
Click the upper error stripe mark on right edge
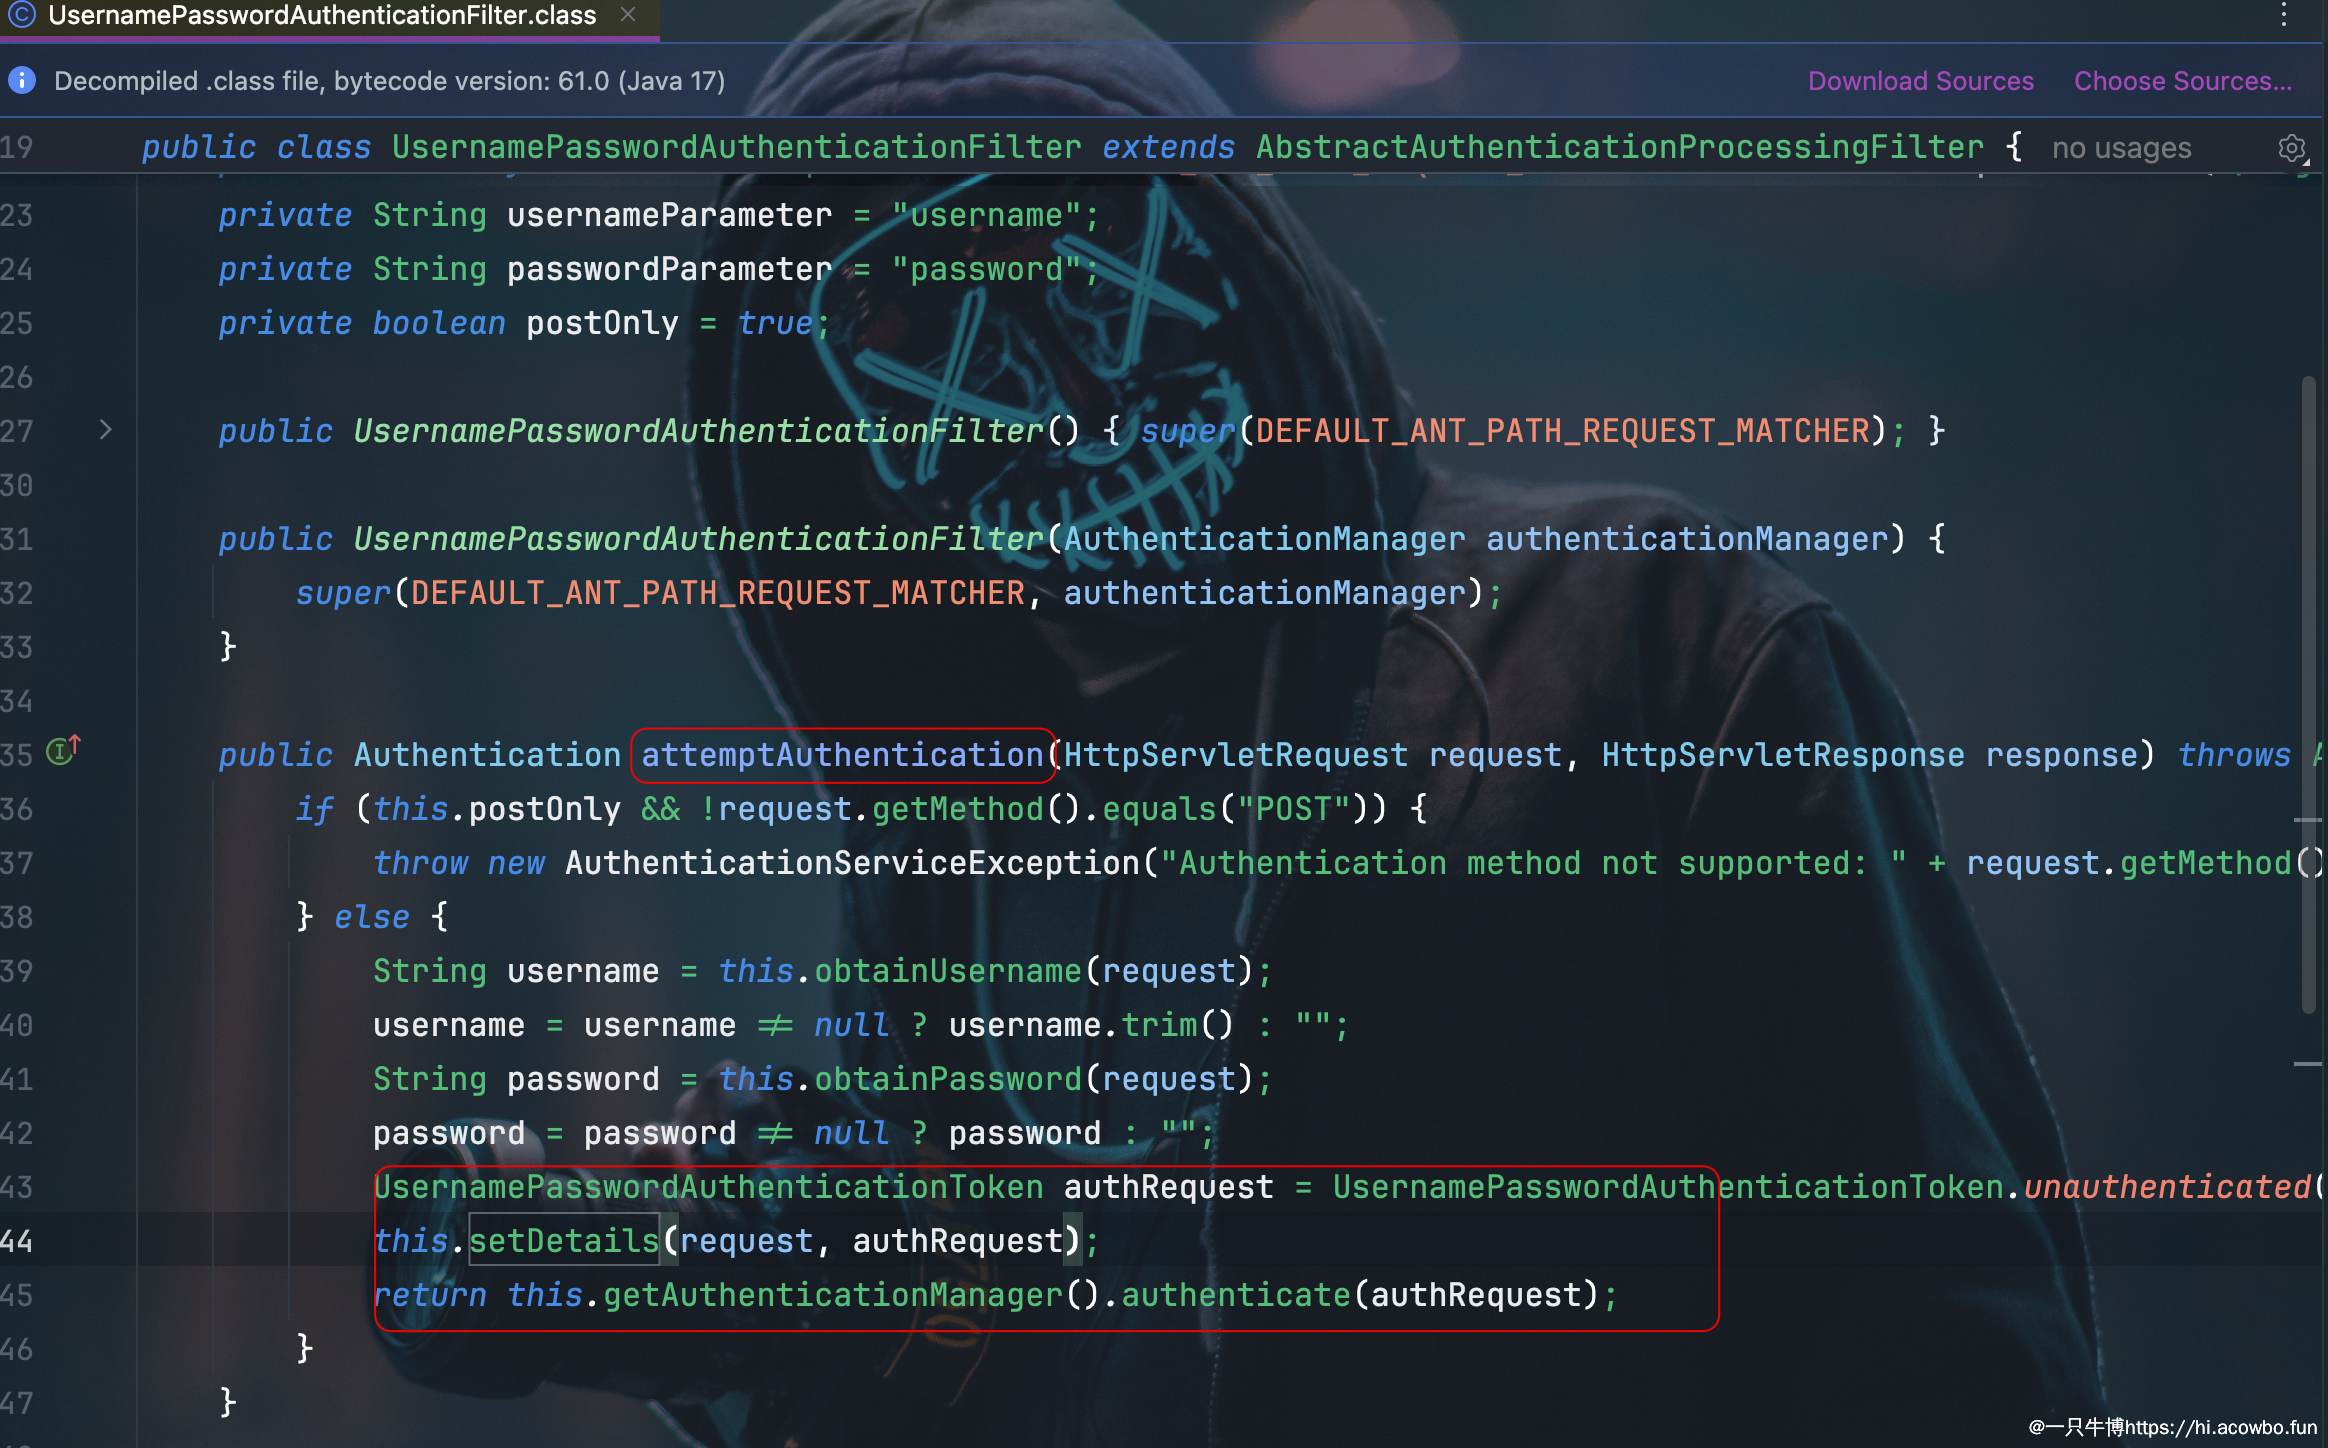point(2307,820)
